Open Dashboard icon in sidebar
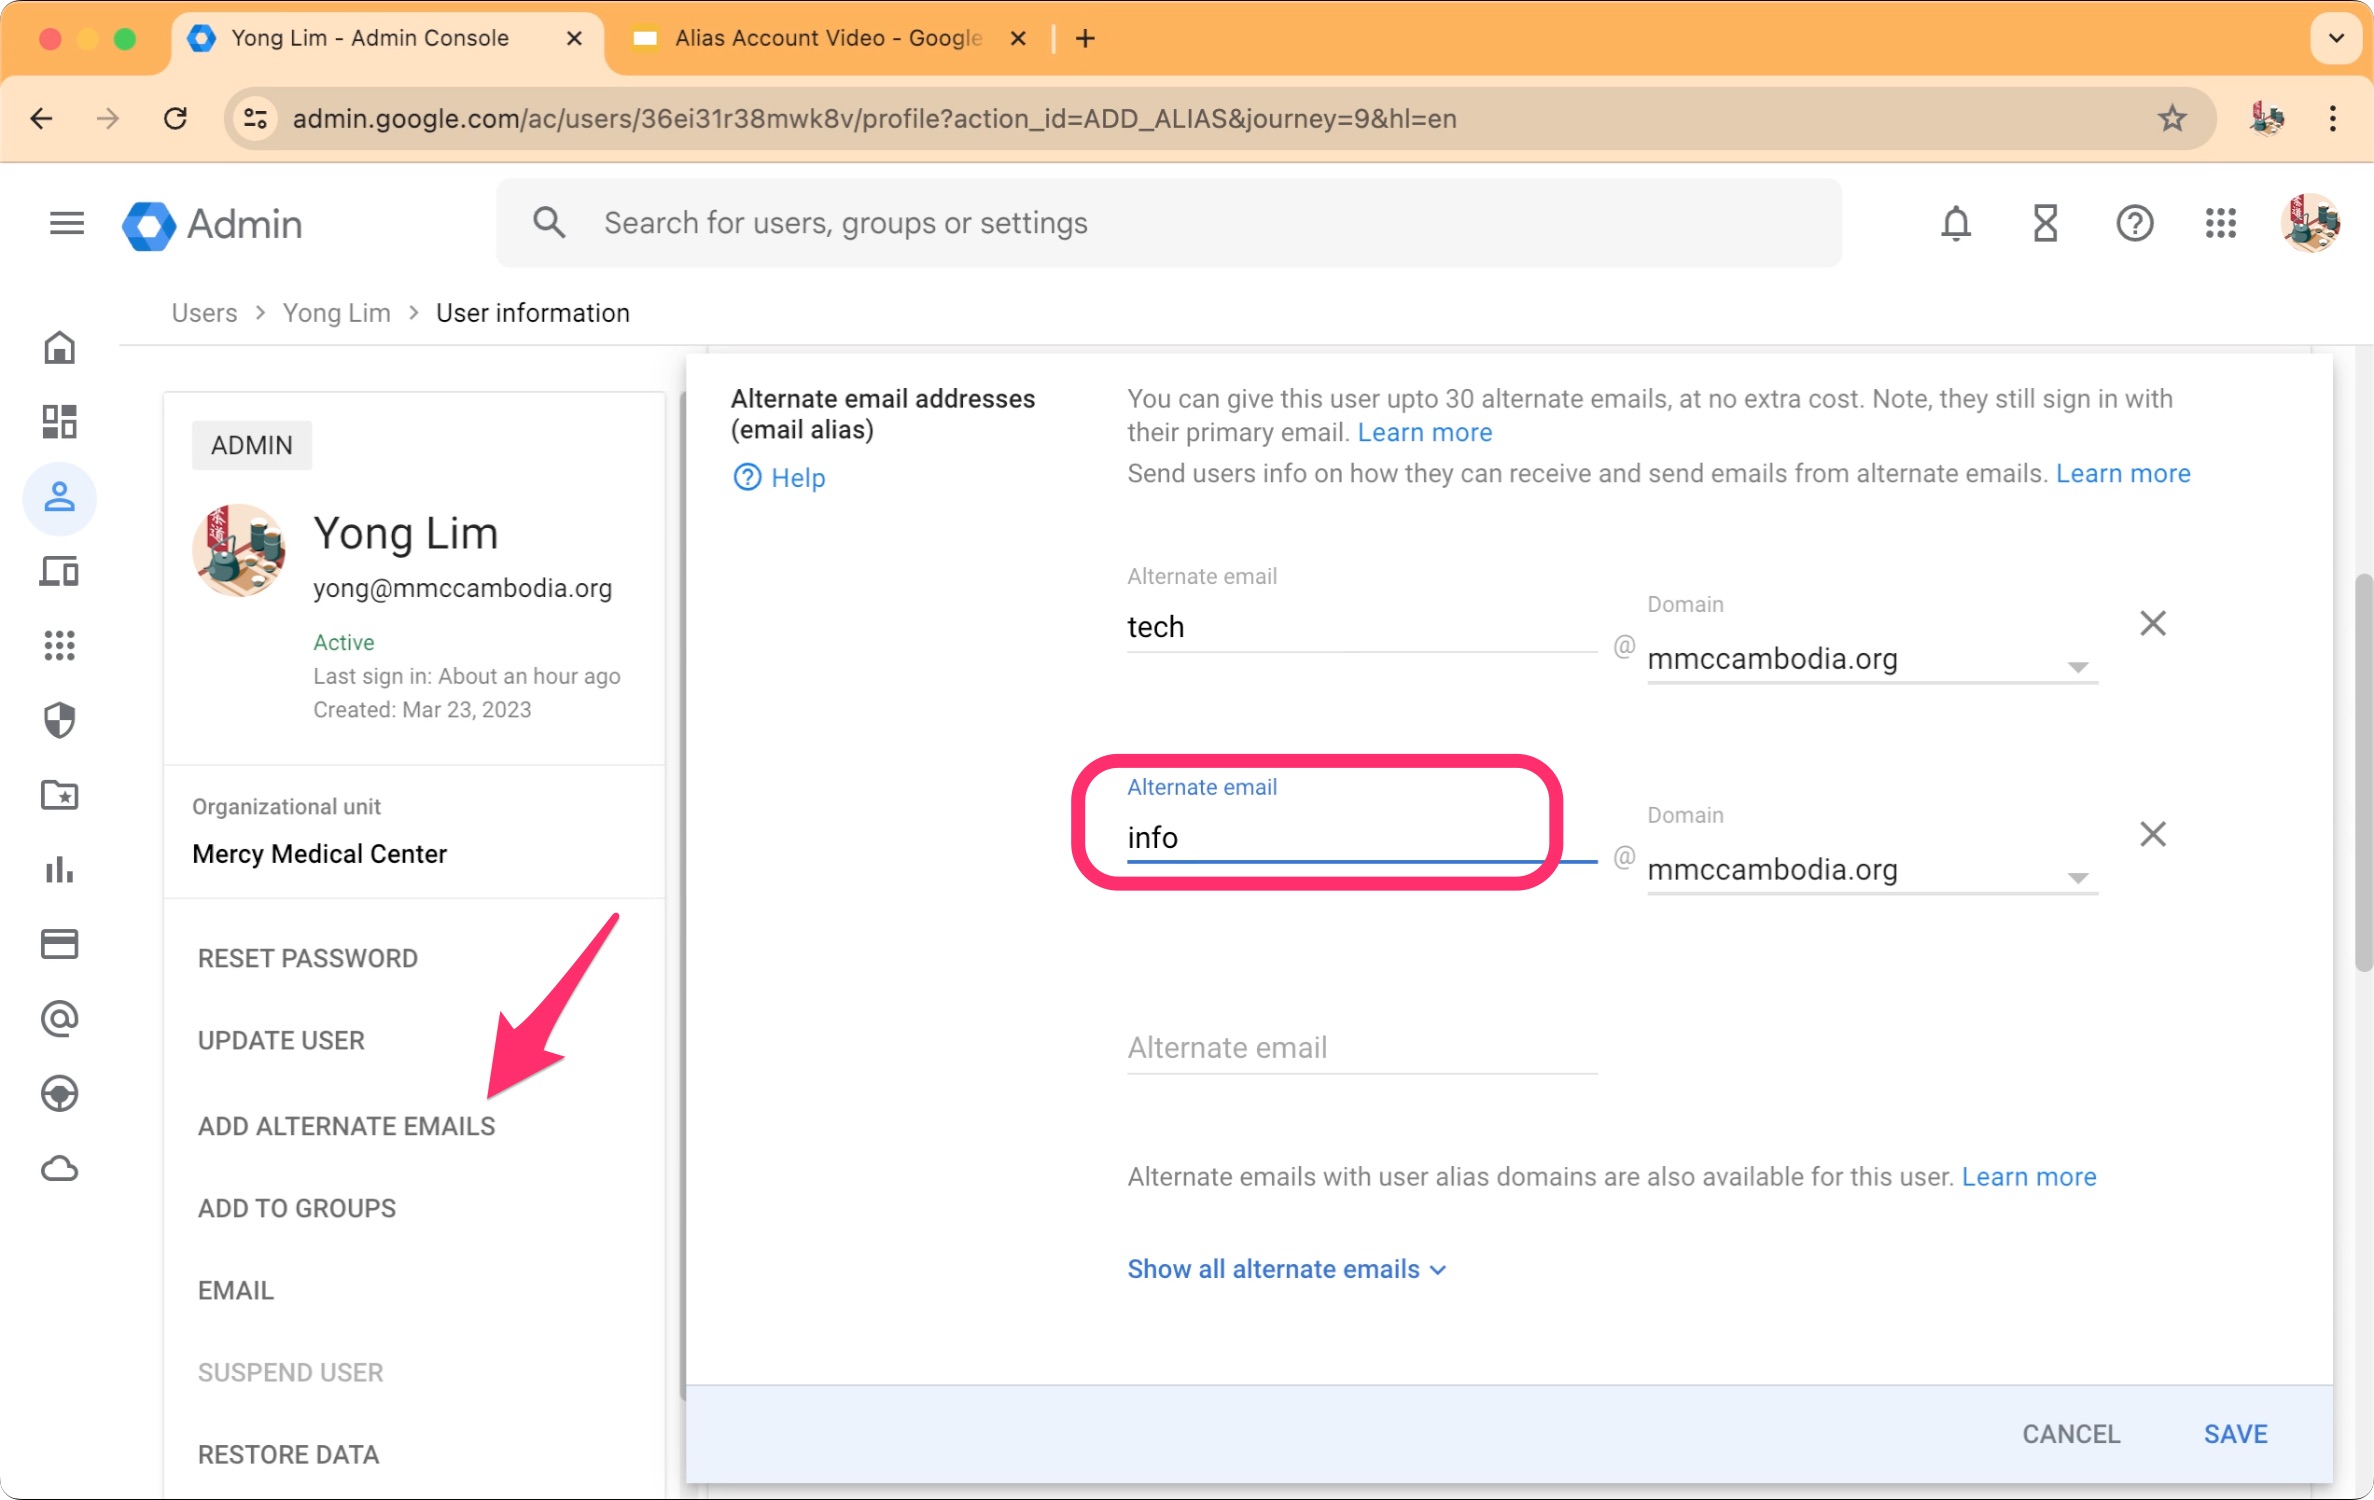Viewport: 2374px width, 1500px height. 59,422
